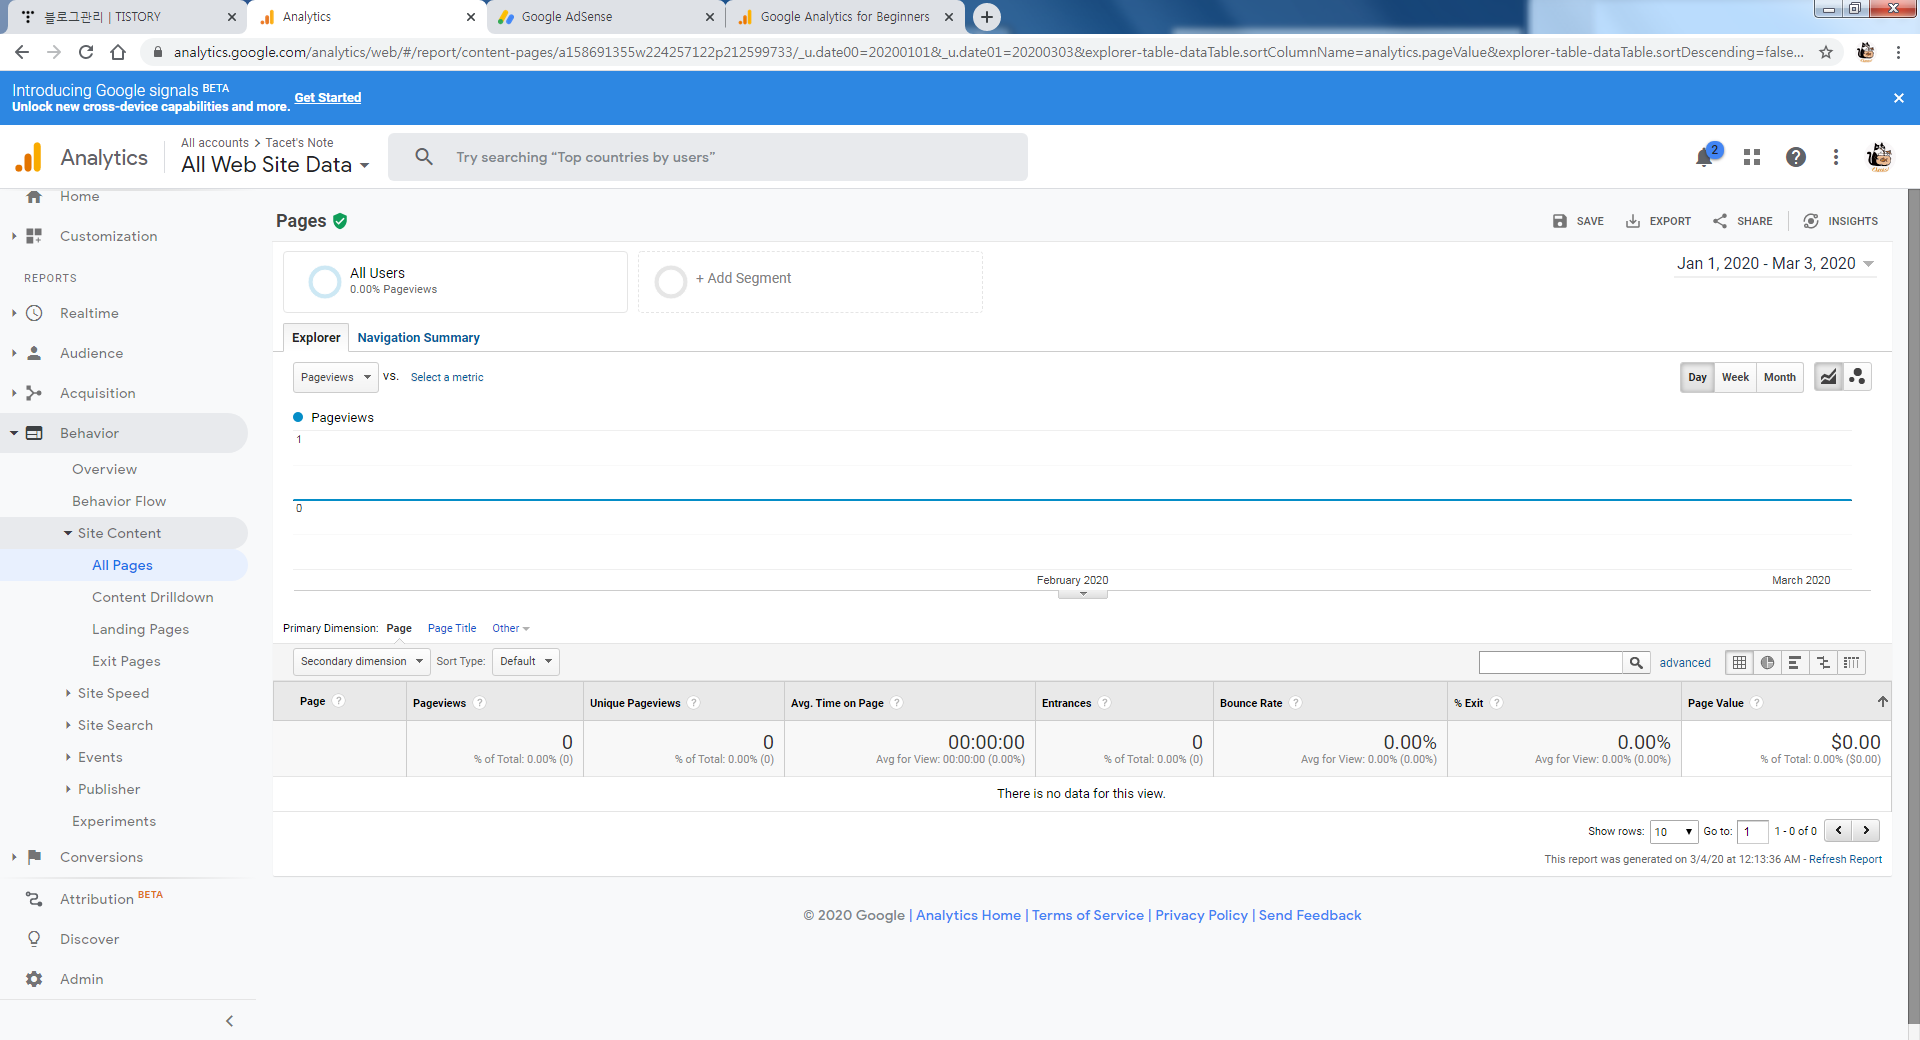
Task: Open the Sort Type Default dropdown
Action: coord(525,661)
